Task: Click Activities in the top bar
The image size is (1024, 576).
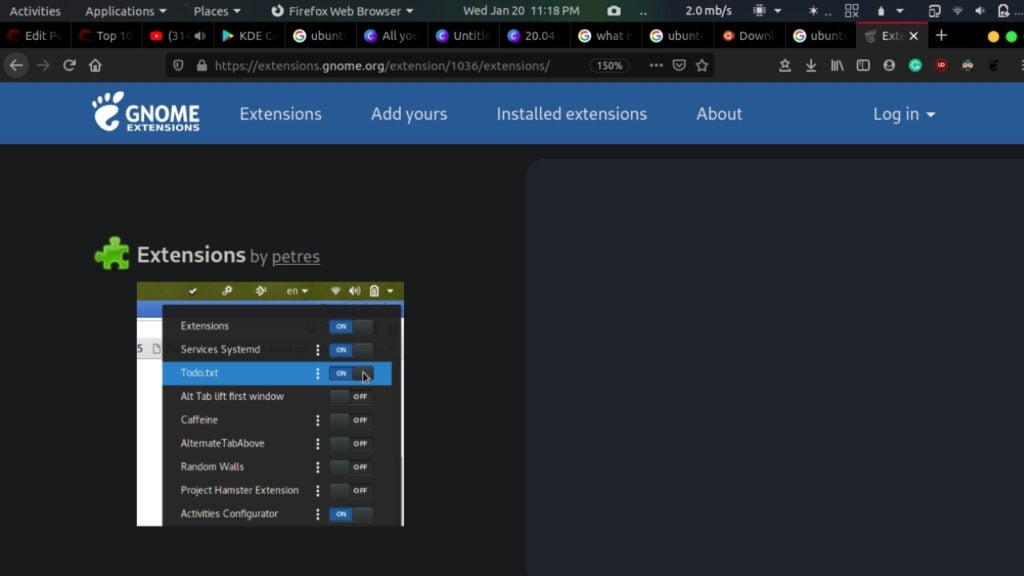Action: click(35, 11)
